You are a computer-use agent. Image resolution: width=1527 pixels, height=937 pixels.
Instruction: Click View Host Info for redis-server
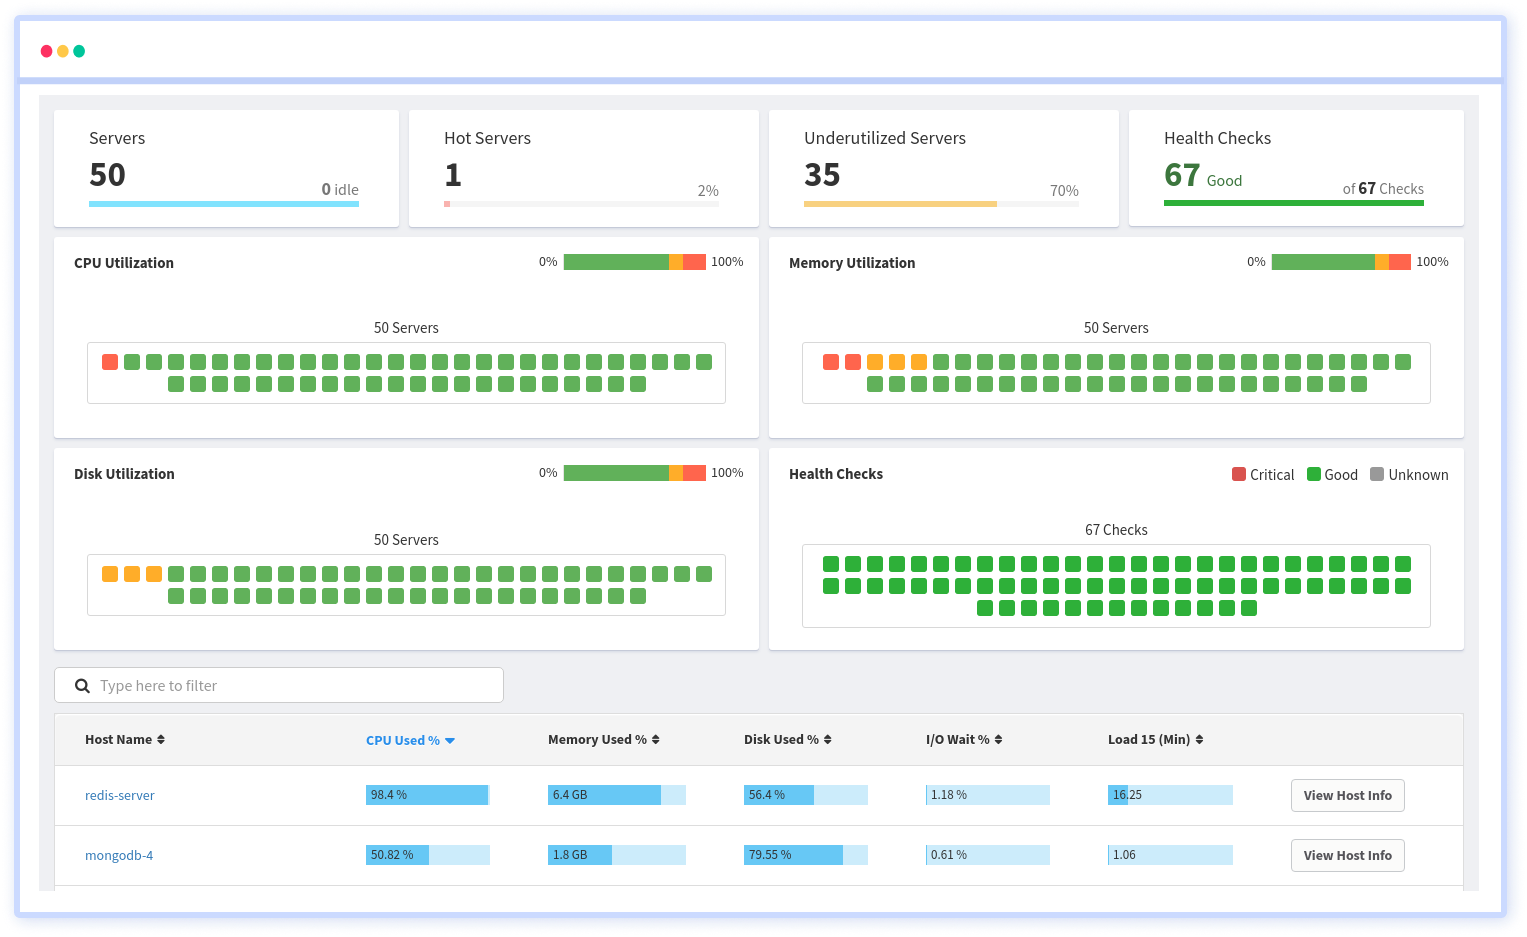1347,795
